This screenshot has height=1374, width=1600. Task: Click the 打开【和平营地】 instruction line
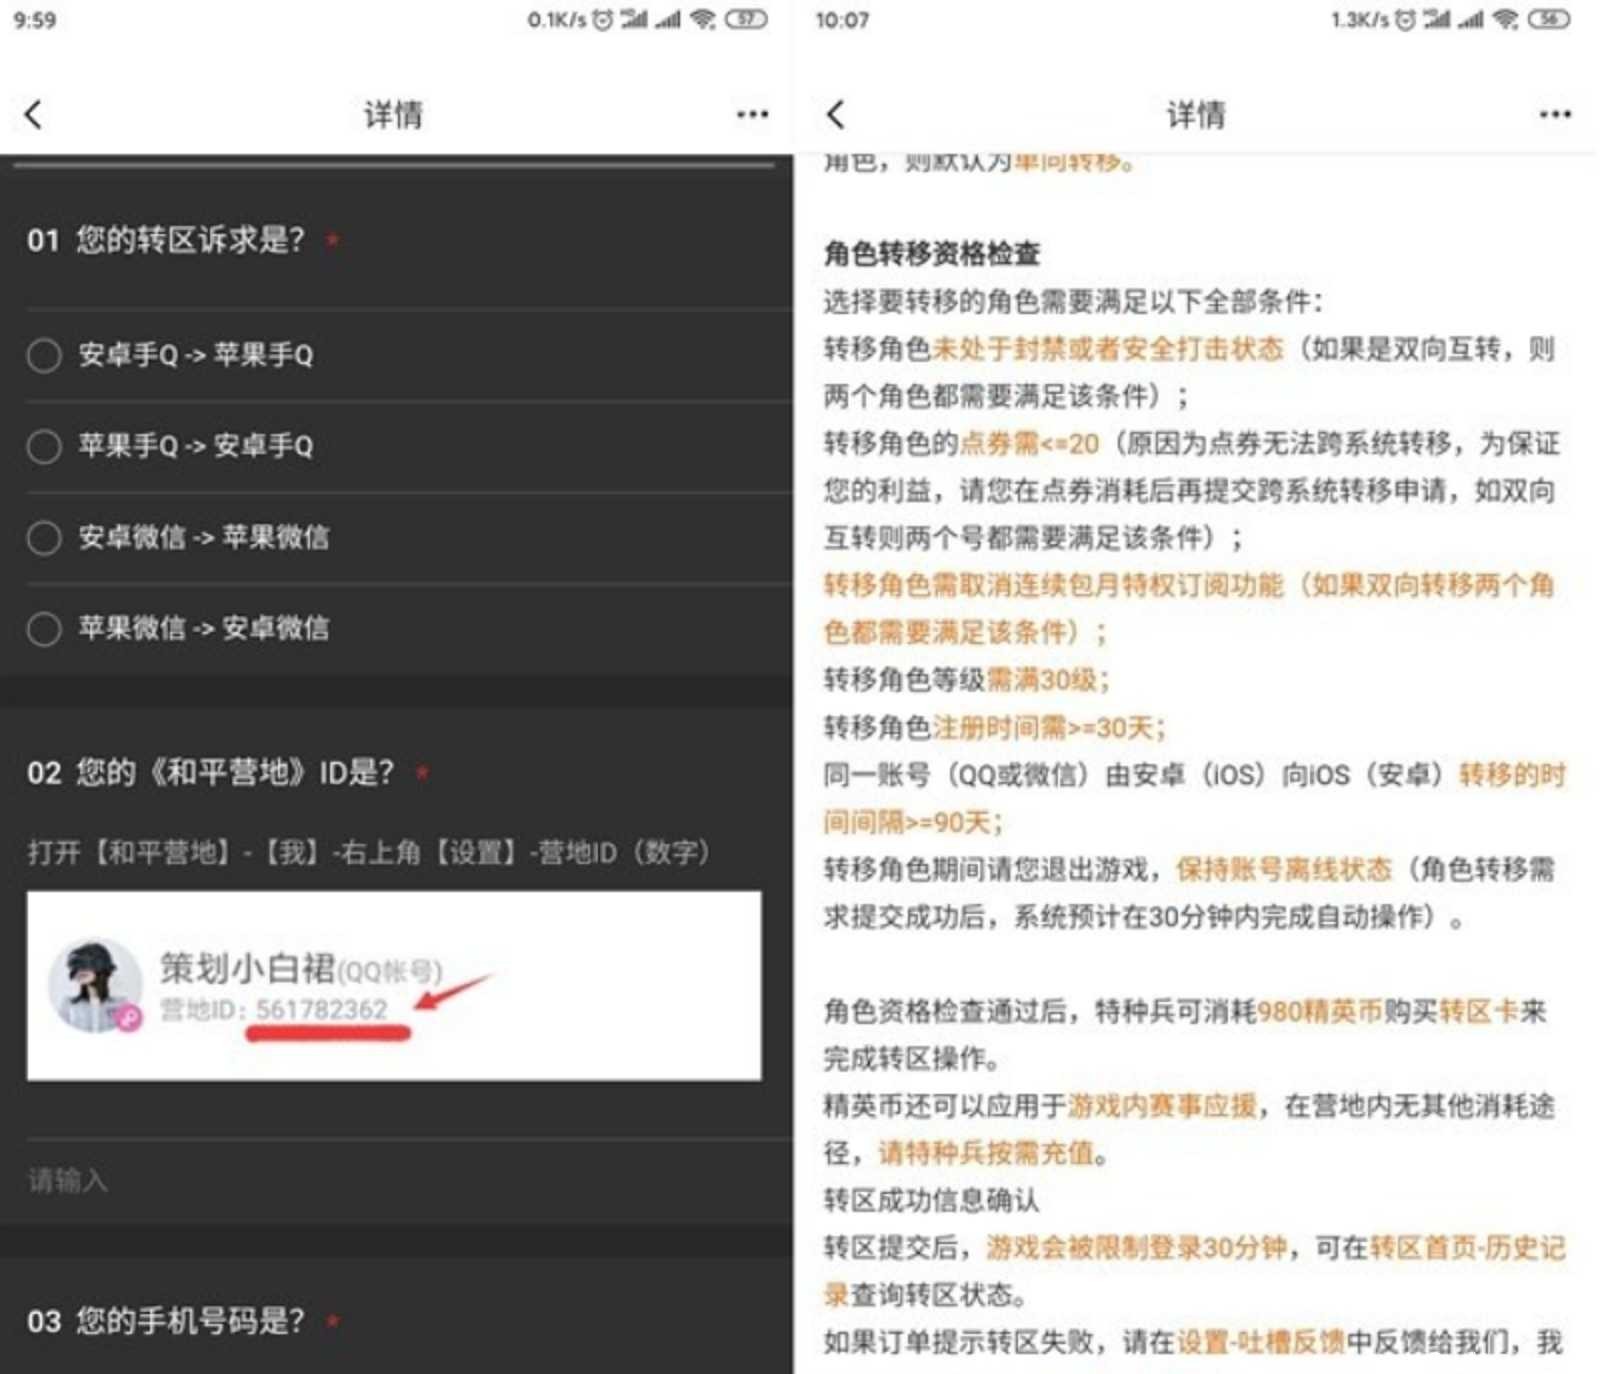click(x=369, y=853)
